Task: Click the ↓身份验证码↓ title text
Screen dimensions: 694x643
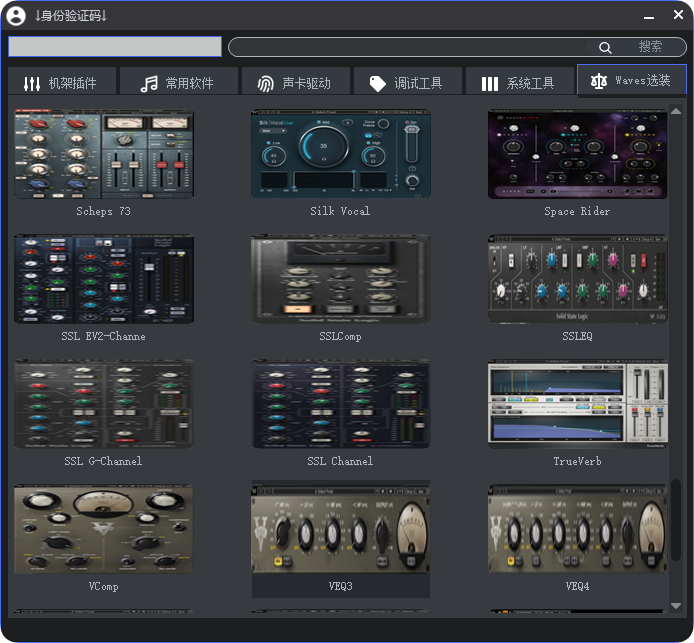Action: [x=71, y=16]
